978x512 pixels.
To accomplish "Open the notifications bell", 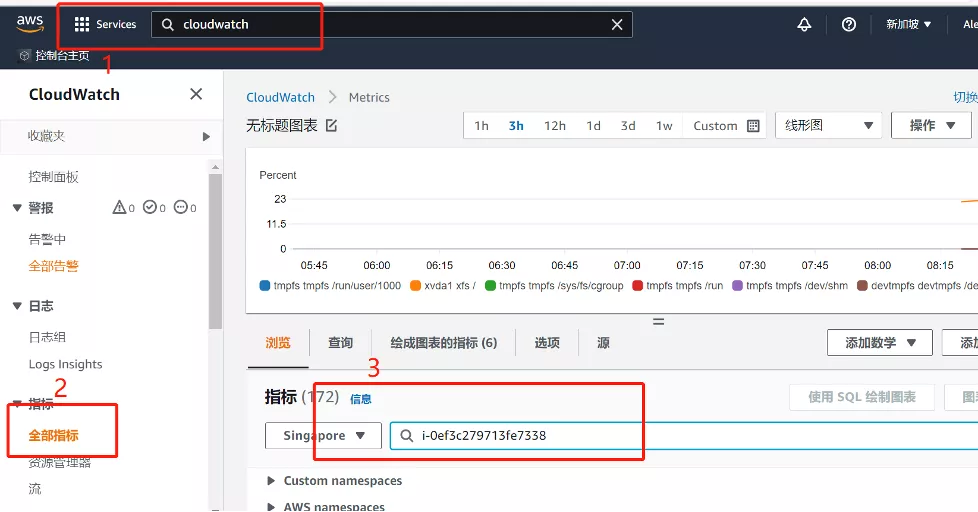I will (x=804, y=24).
